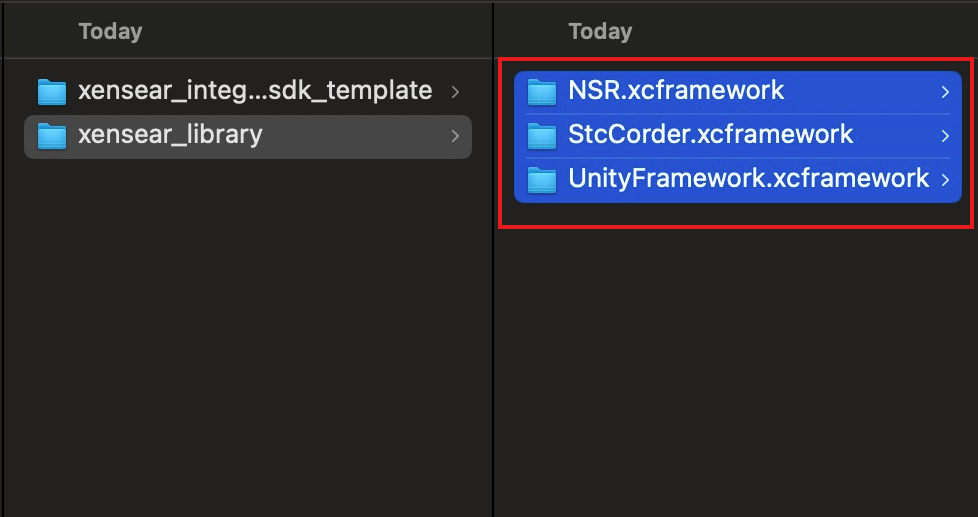Image resolution: width=978 pixels, height=517 pixels.
Task: Expand xensear_integ...sdk_template using its chevron
Action: (455, 92)
